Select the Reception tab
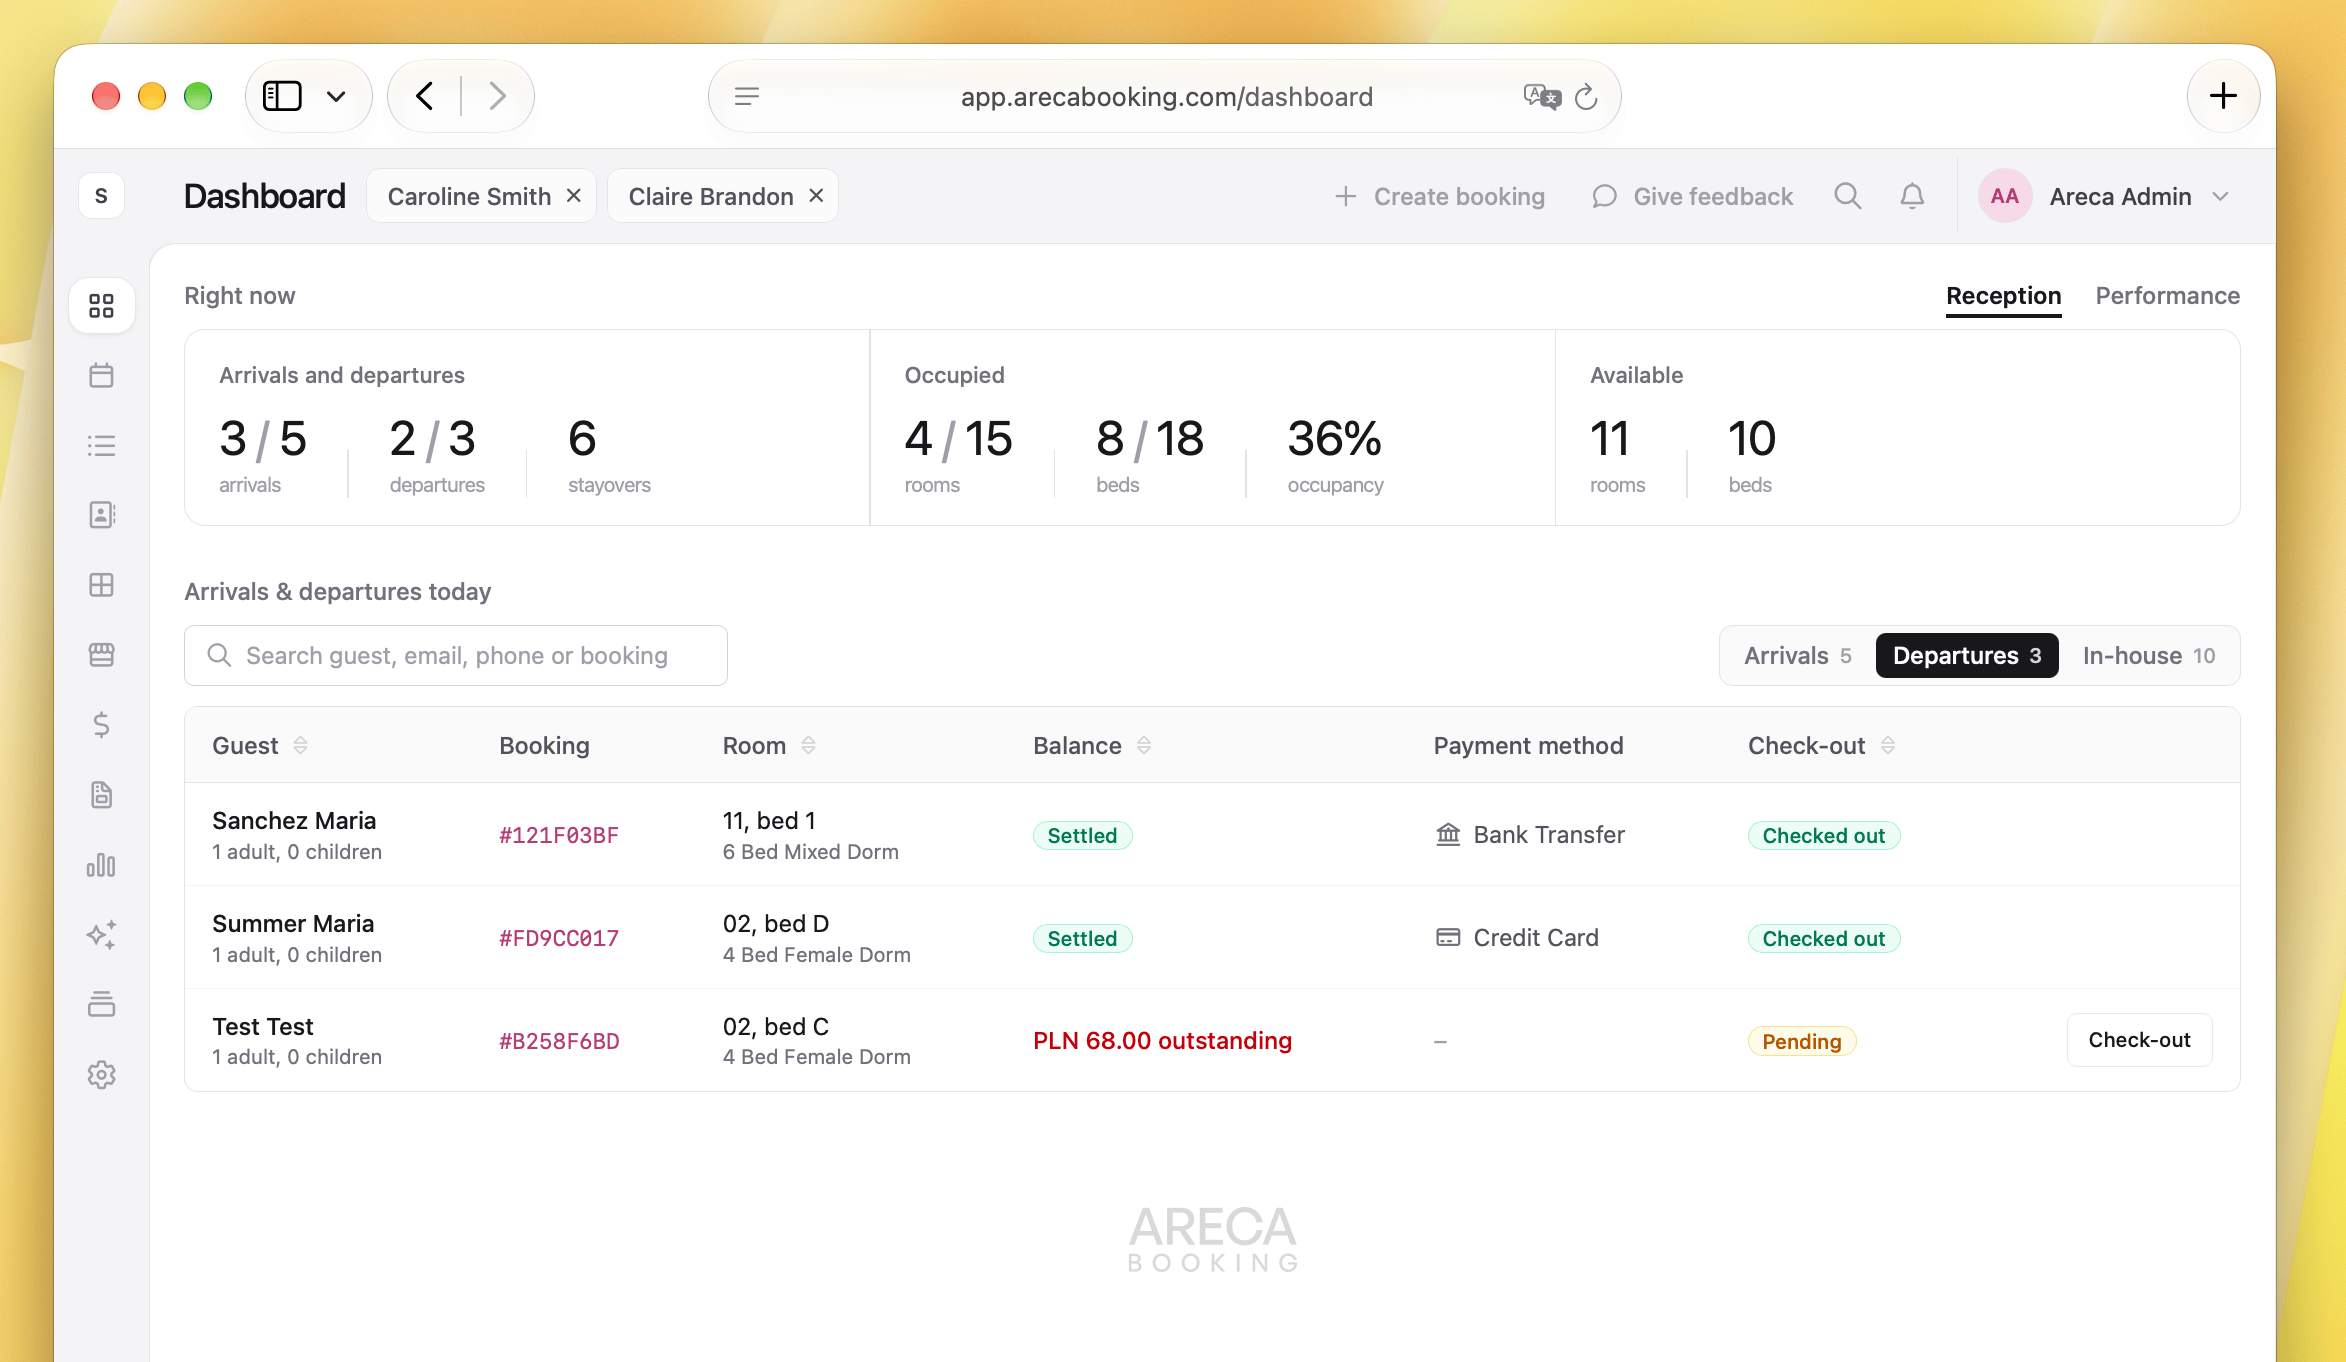Viewport: 2346px width, 1362px height. [x=2003, y=296]
